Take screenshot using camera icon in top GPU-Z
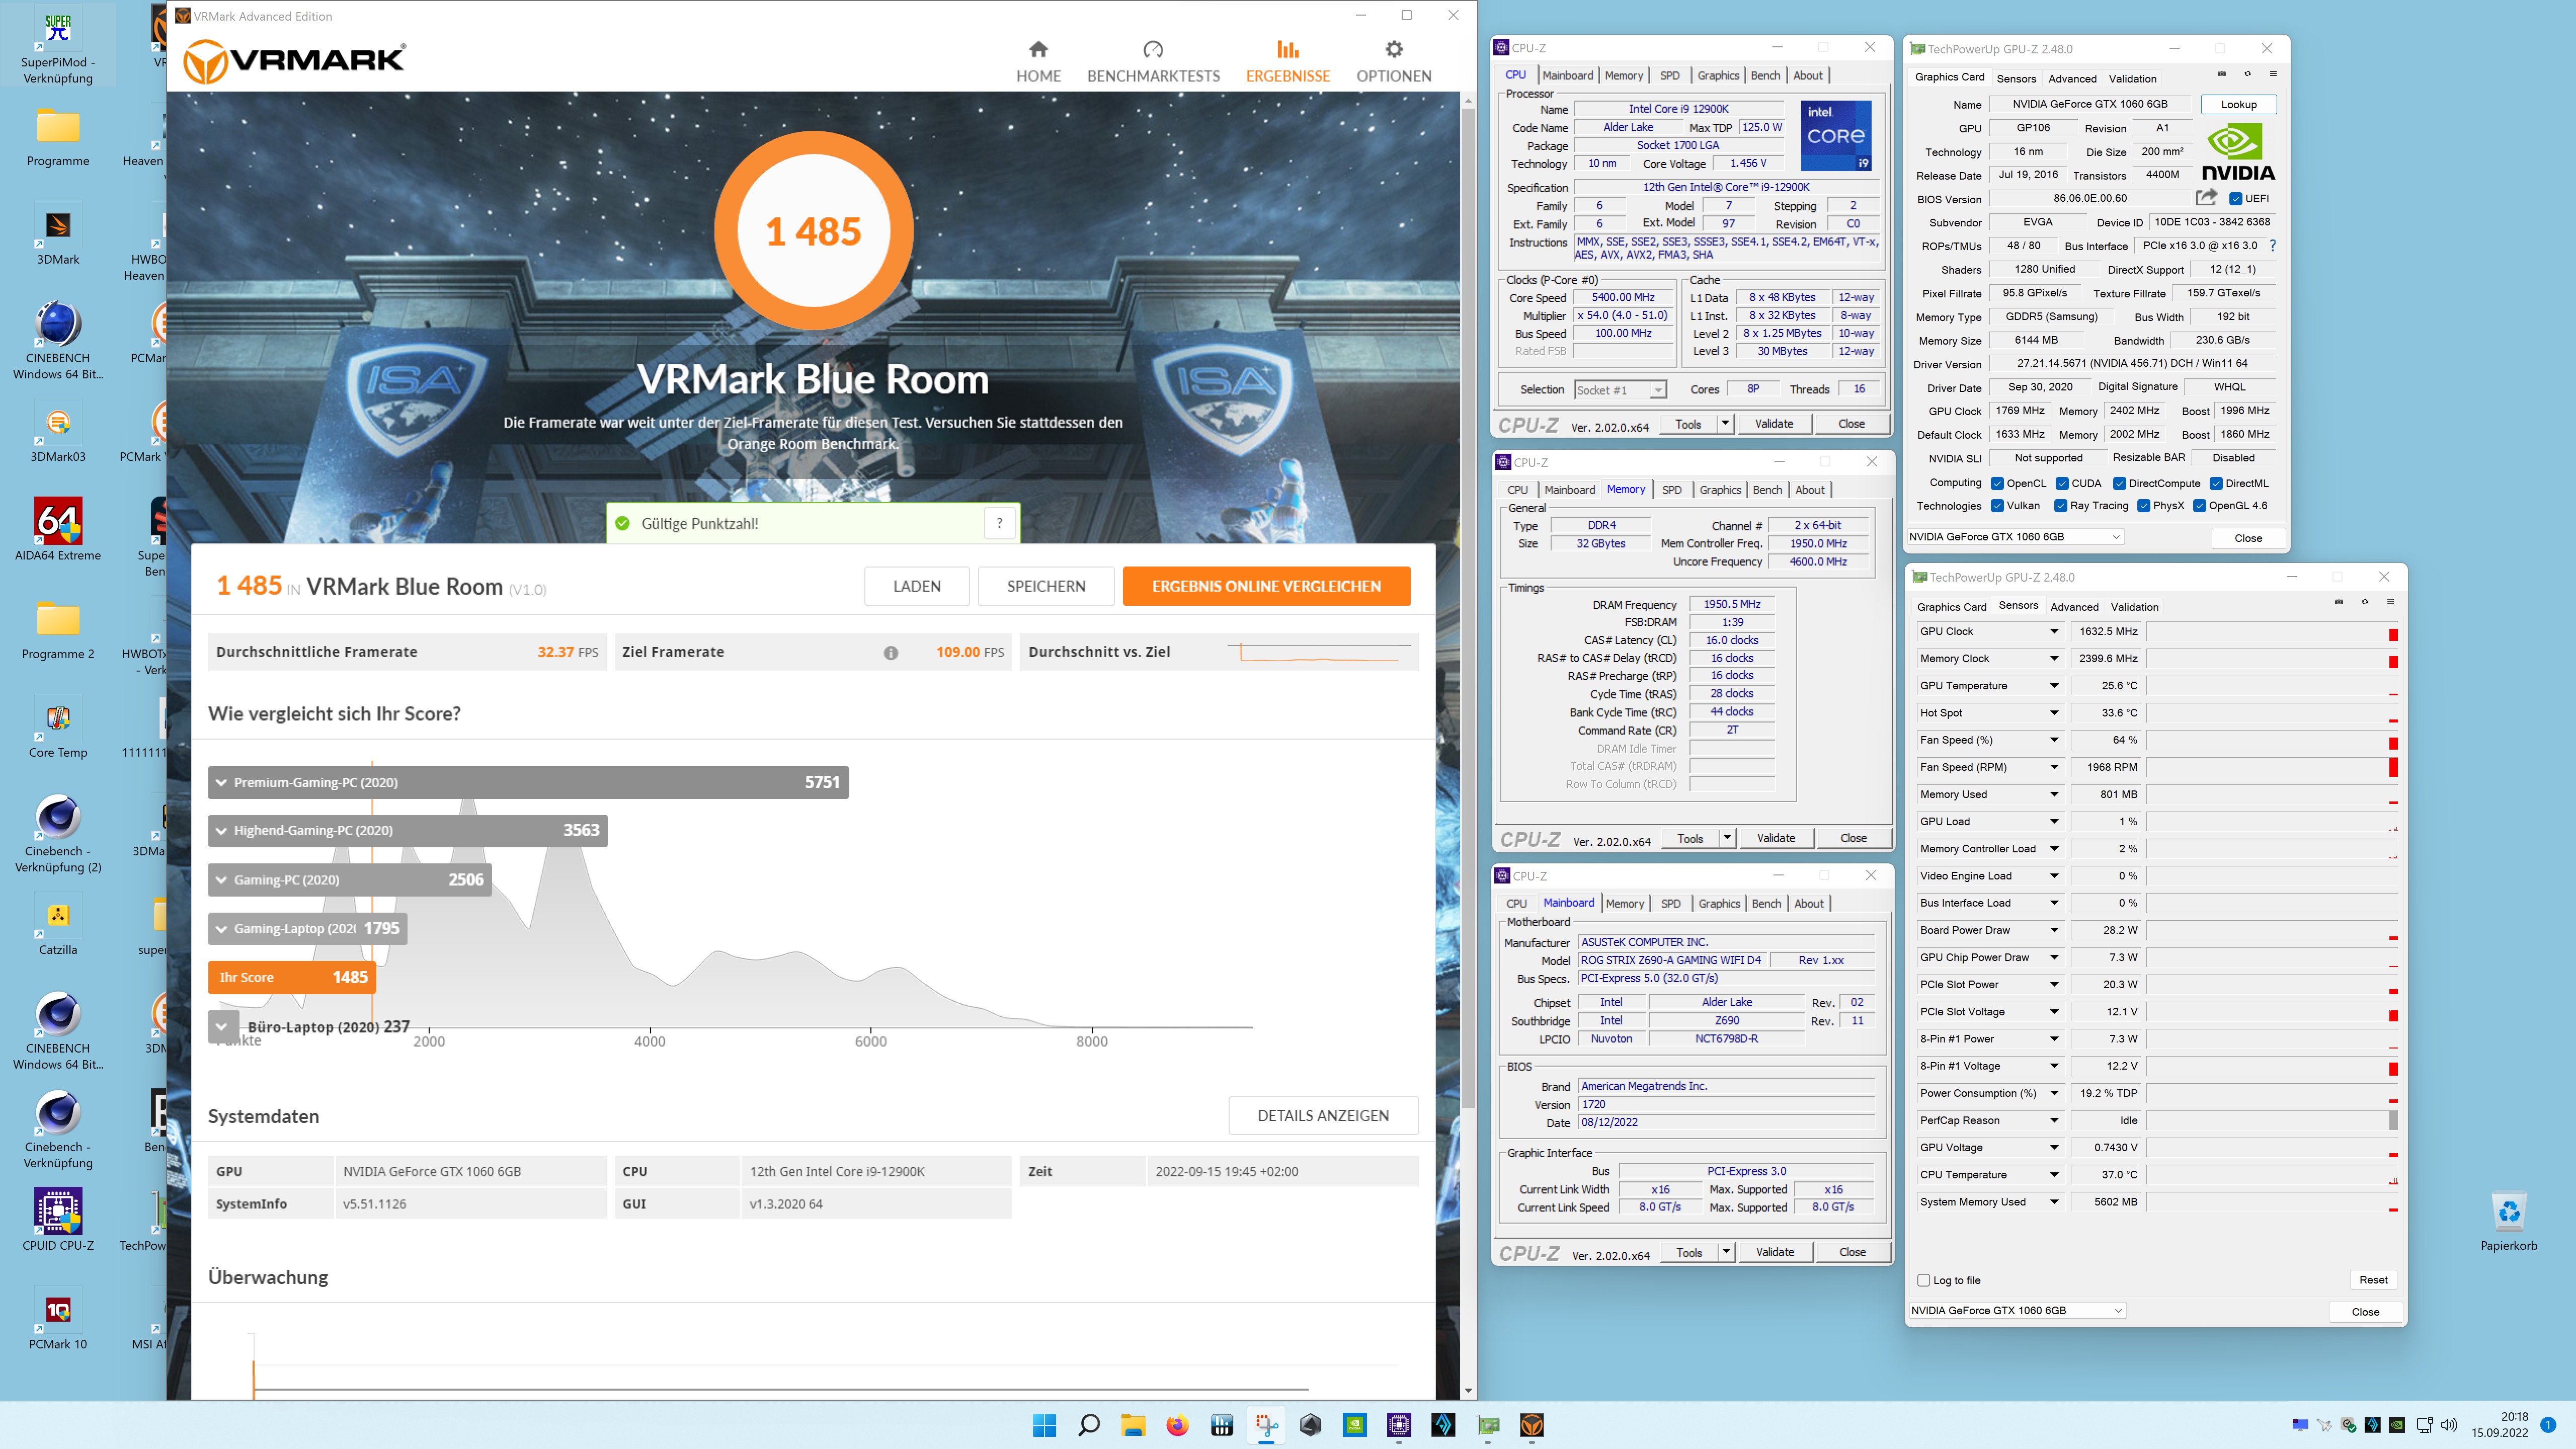This screenshot has height=1449, width=2576. tap(2221, 73)
